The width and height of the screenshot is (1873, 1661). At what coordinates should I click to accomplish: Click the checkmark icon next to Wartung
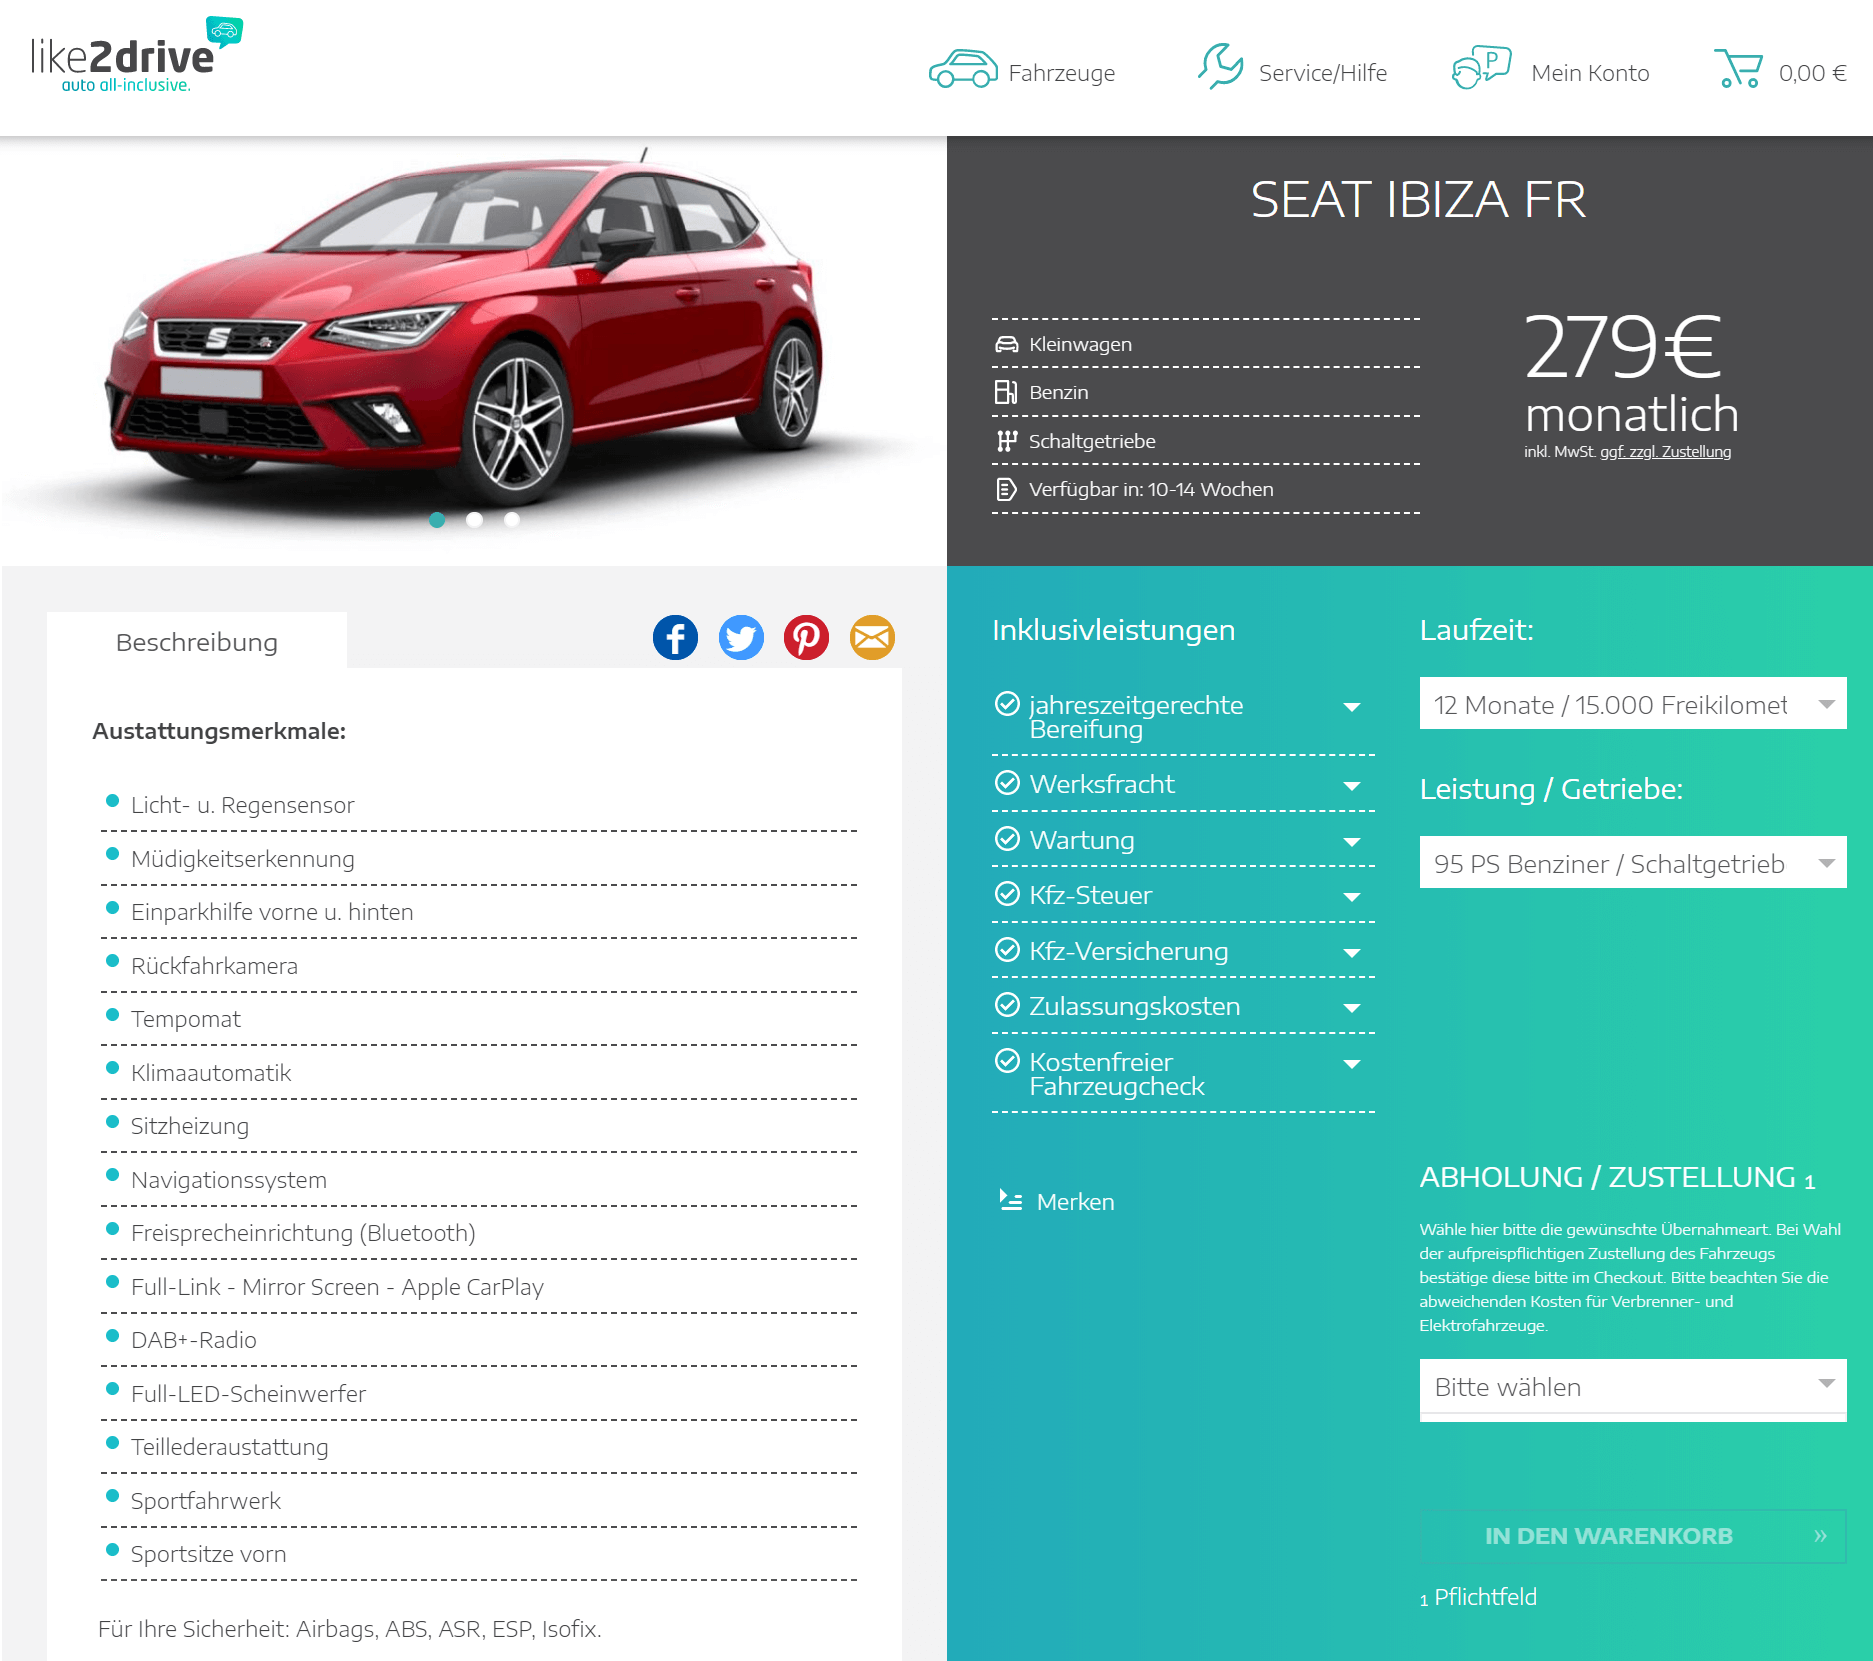tap(1007, 838)
